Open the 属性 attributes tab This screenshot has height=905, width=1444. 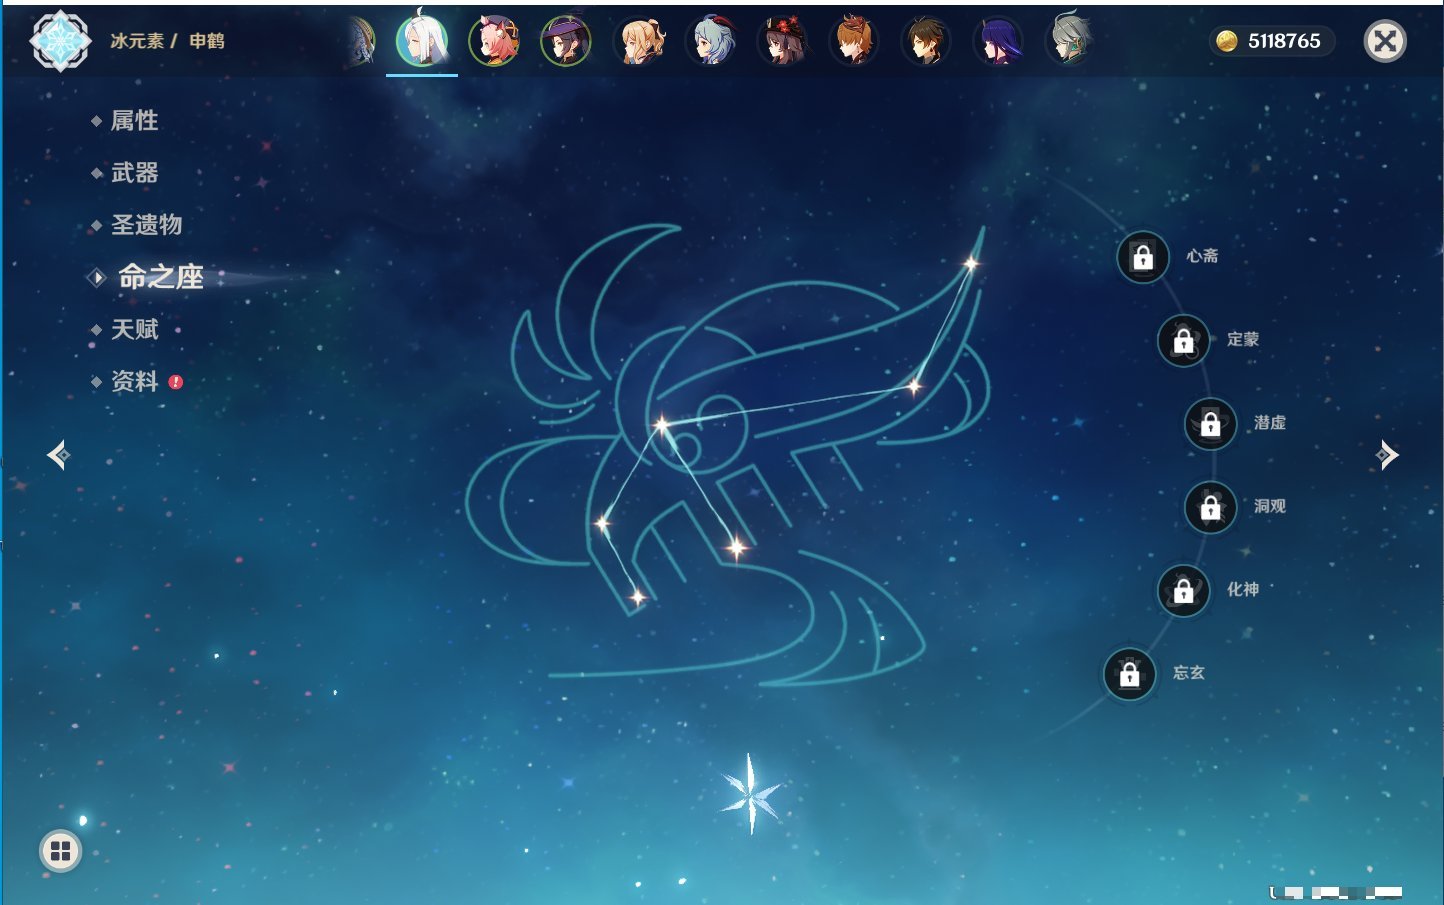(x=134, y=121)
